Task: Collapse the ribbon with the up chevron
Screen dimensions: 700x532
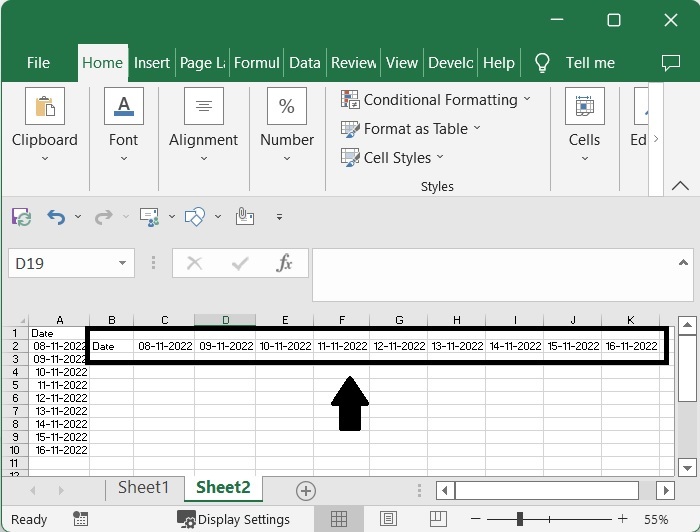Action: [x=680, y=185]
